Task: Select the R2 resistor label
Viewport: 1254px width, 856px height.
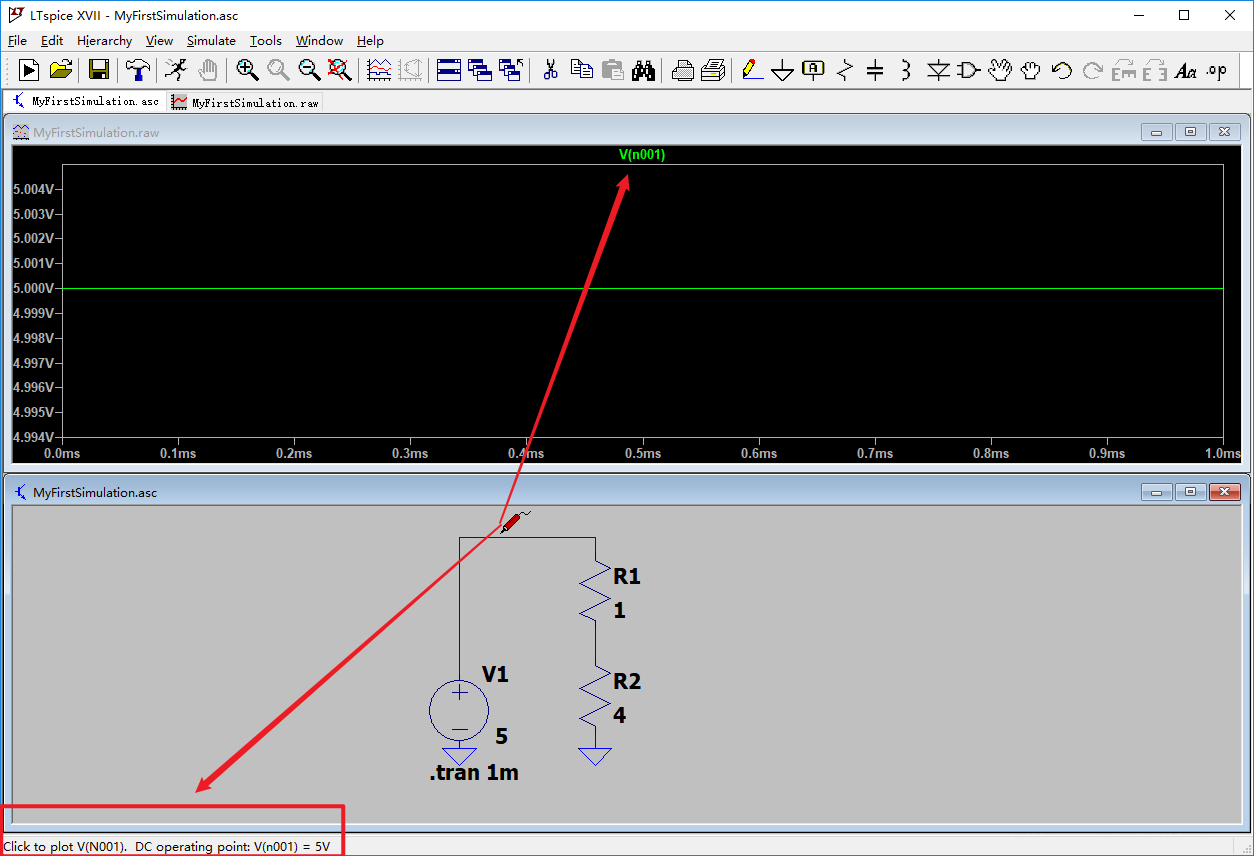Action: click(x=627, y=681)
